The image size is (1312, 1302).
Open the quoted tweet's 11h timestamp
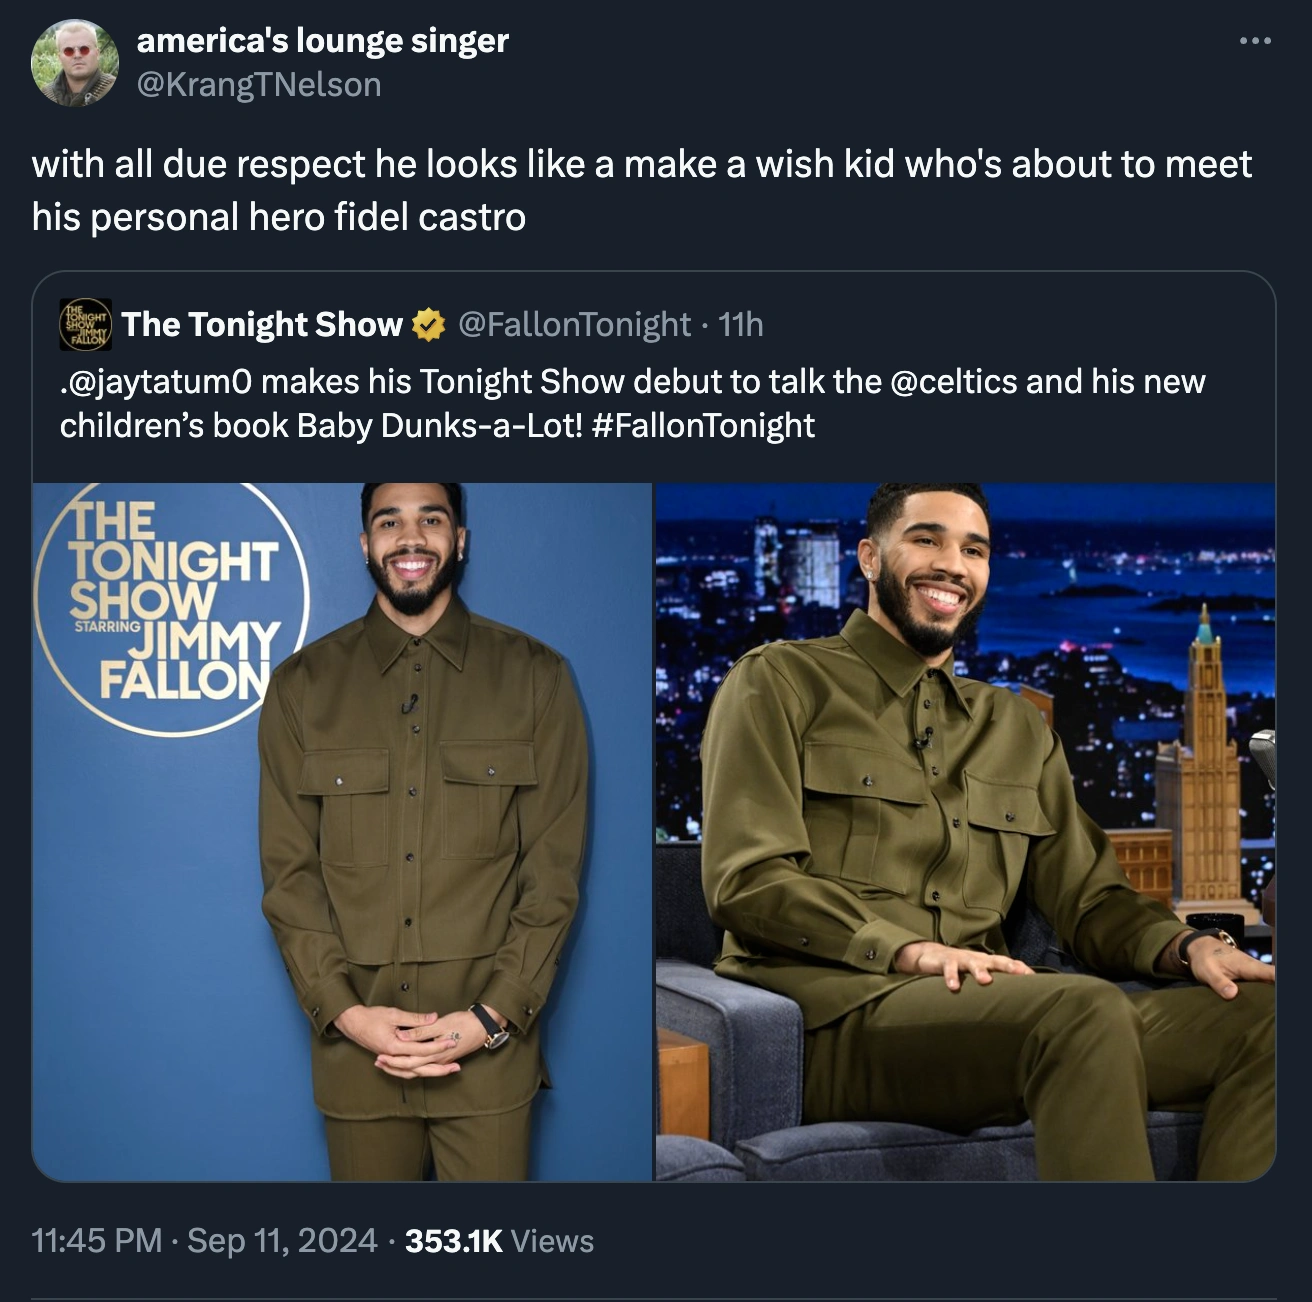741,324
